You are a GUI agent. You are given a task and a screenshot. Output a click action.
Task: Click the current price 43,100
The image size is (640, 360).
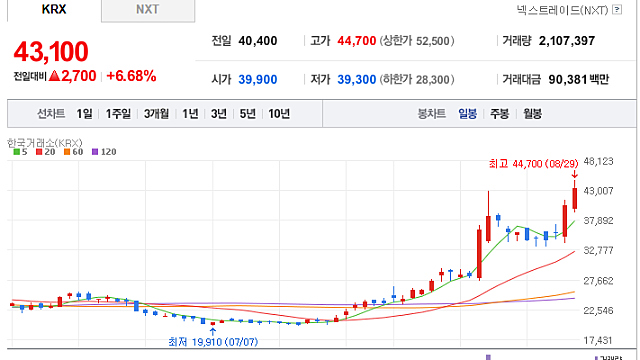point(51,52)
